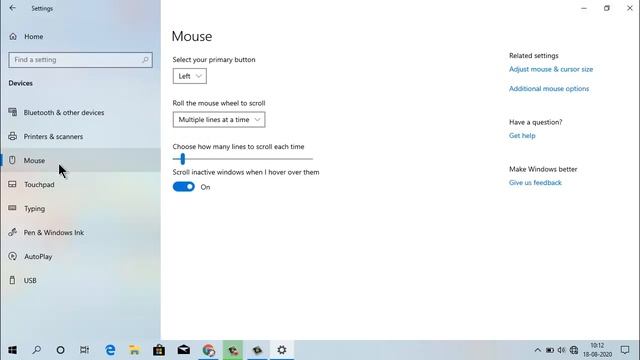This screenshot has height=360, width=640.
Task: Open Printers & scanners settings
Action: (80, 136)
